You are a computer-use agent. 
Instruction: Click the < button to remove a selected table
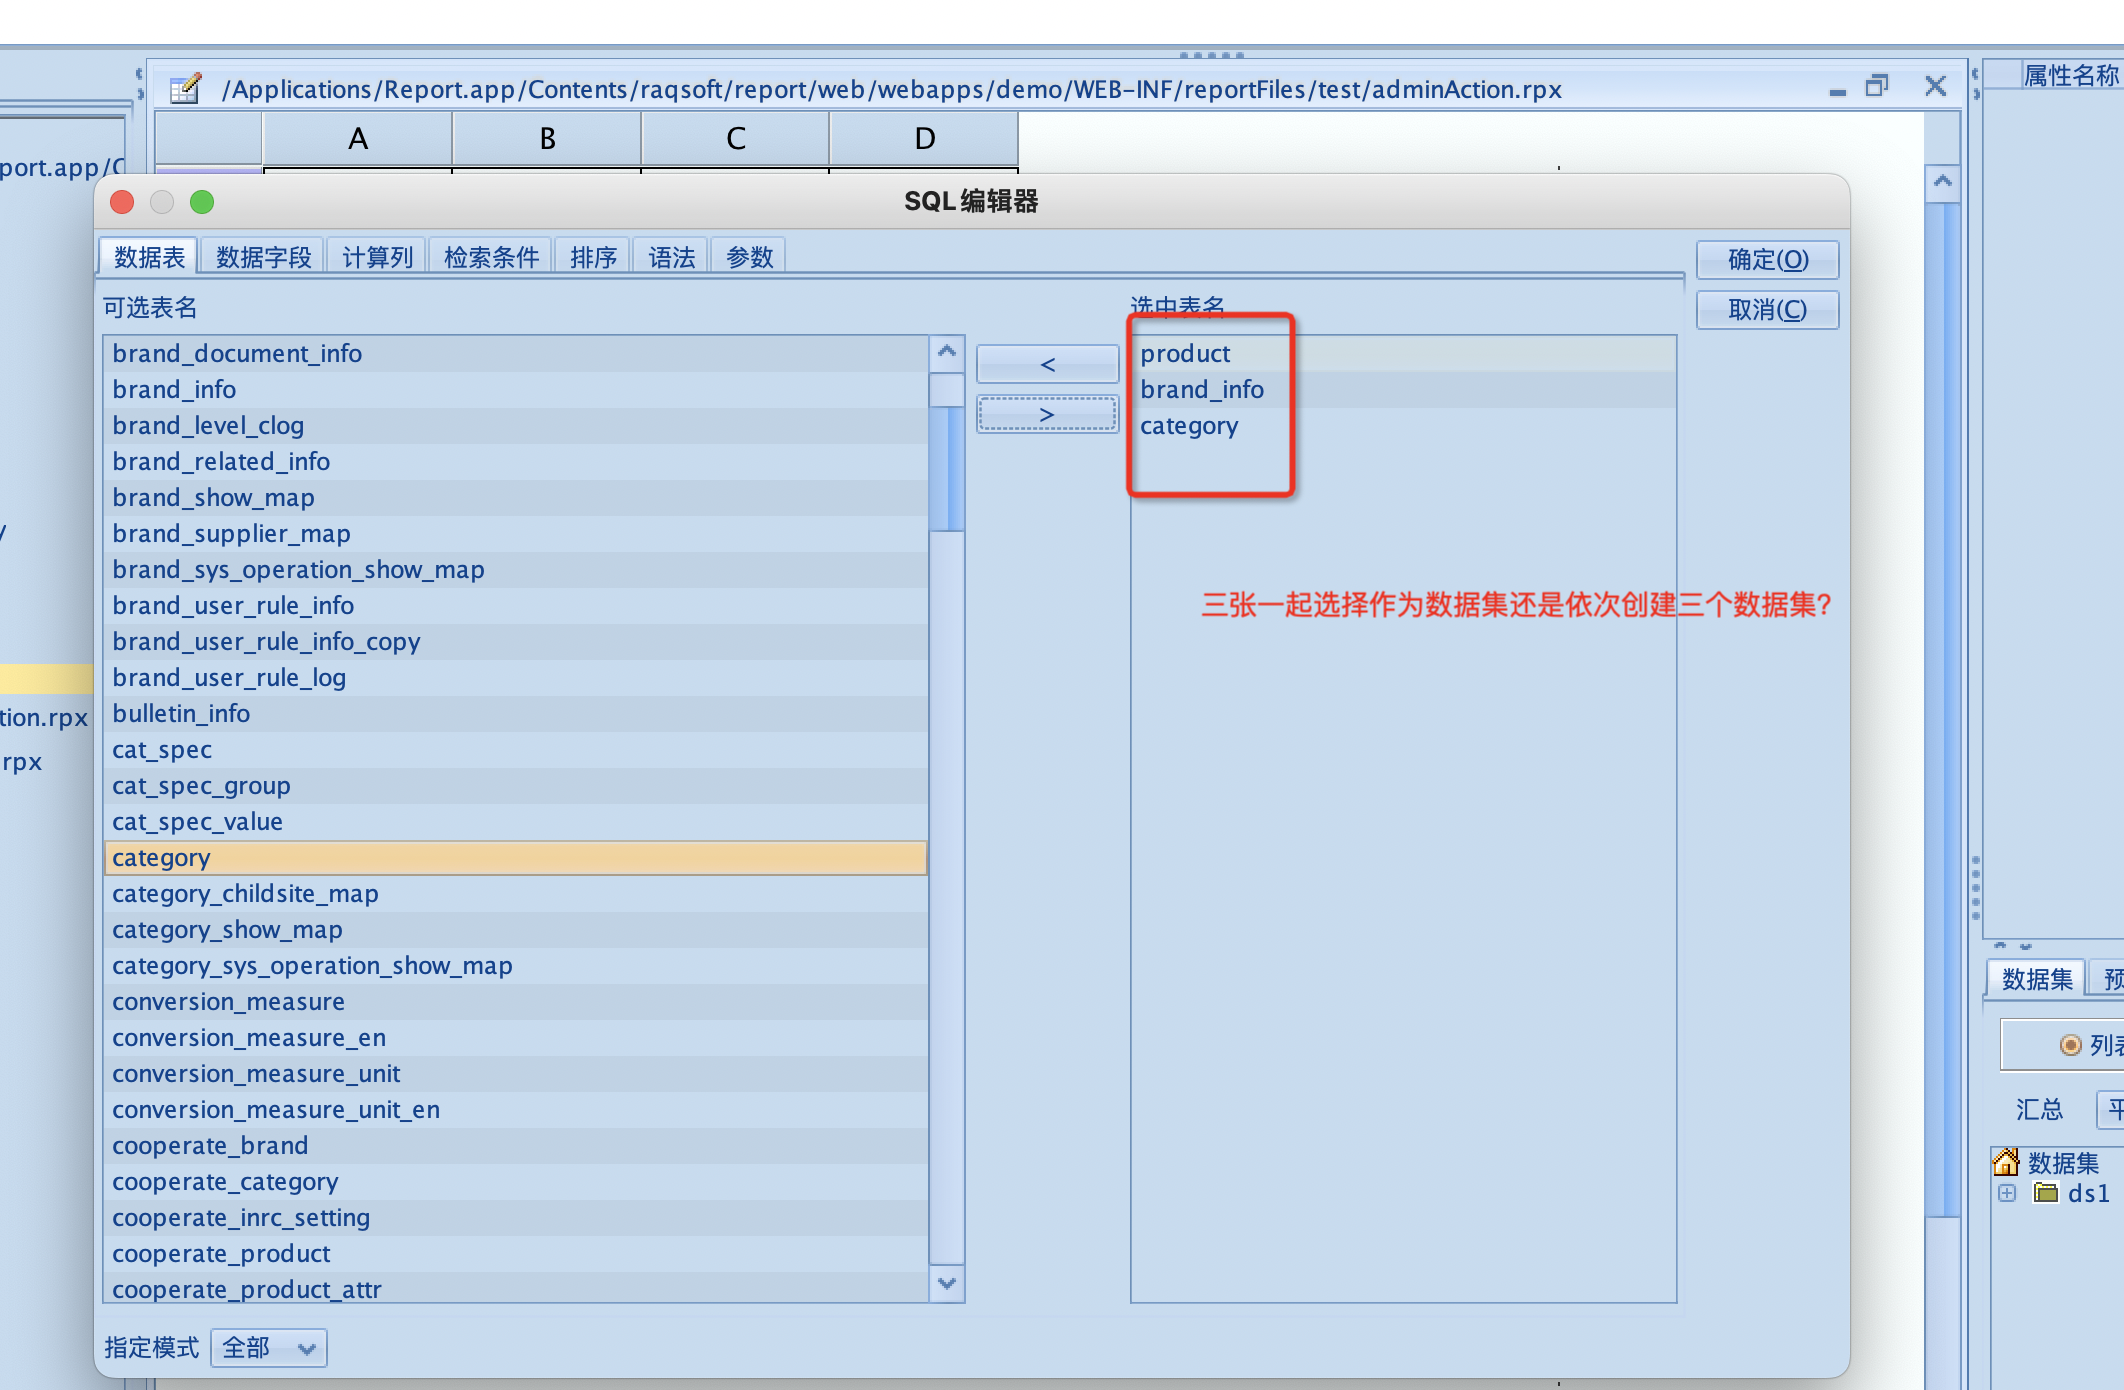pyautogui.click(x=1047, y=364)
